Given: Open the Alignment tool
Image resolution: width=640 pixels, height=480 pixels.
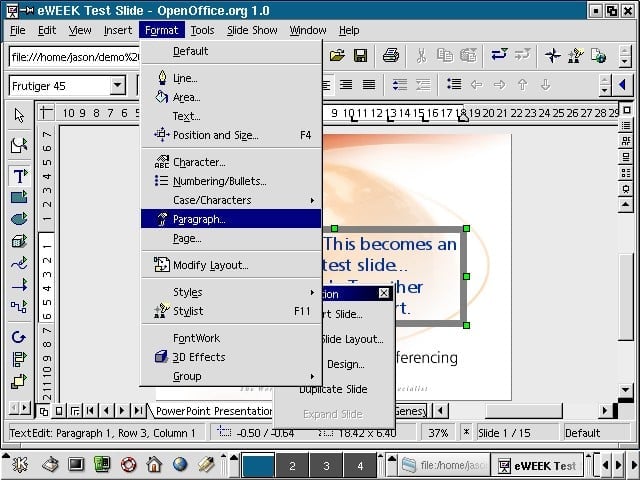Looking at the screenshot, I should point(19,359).
